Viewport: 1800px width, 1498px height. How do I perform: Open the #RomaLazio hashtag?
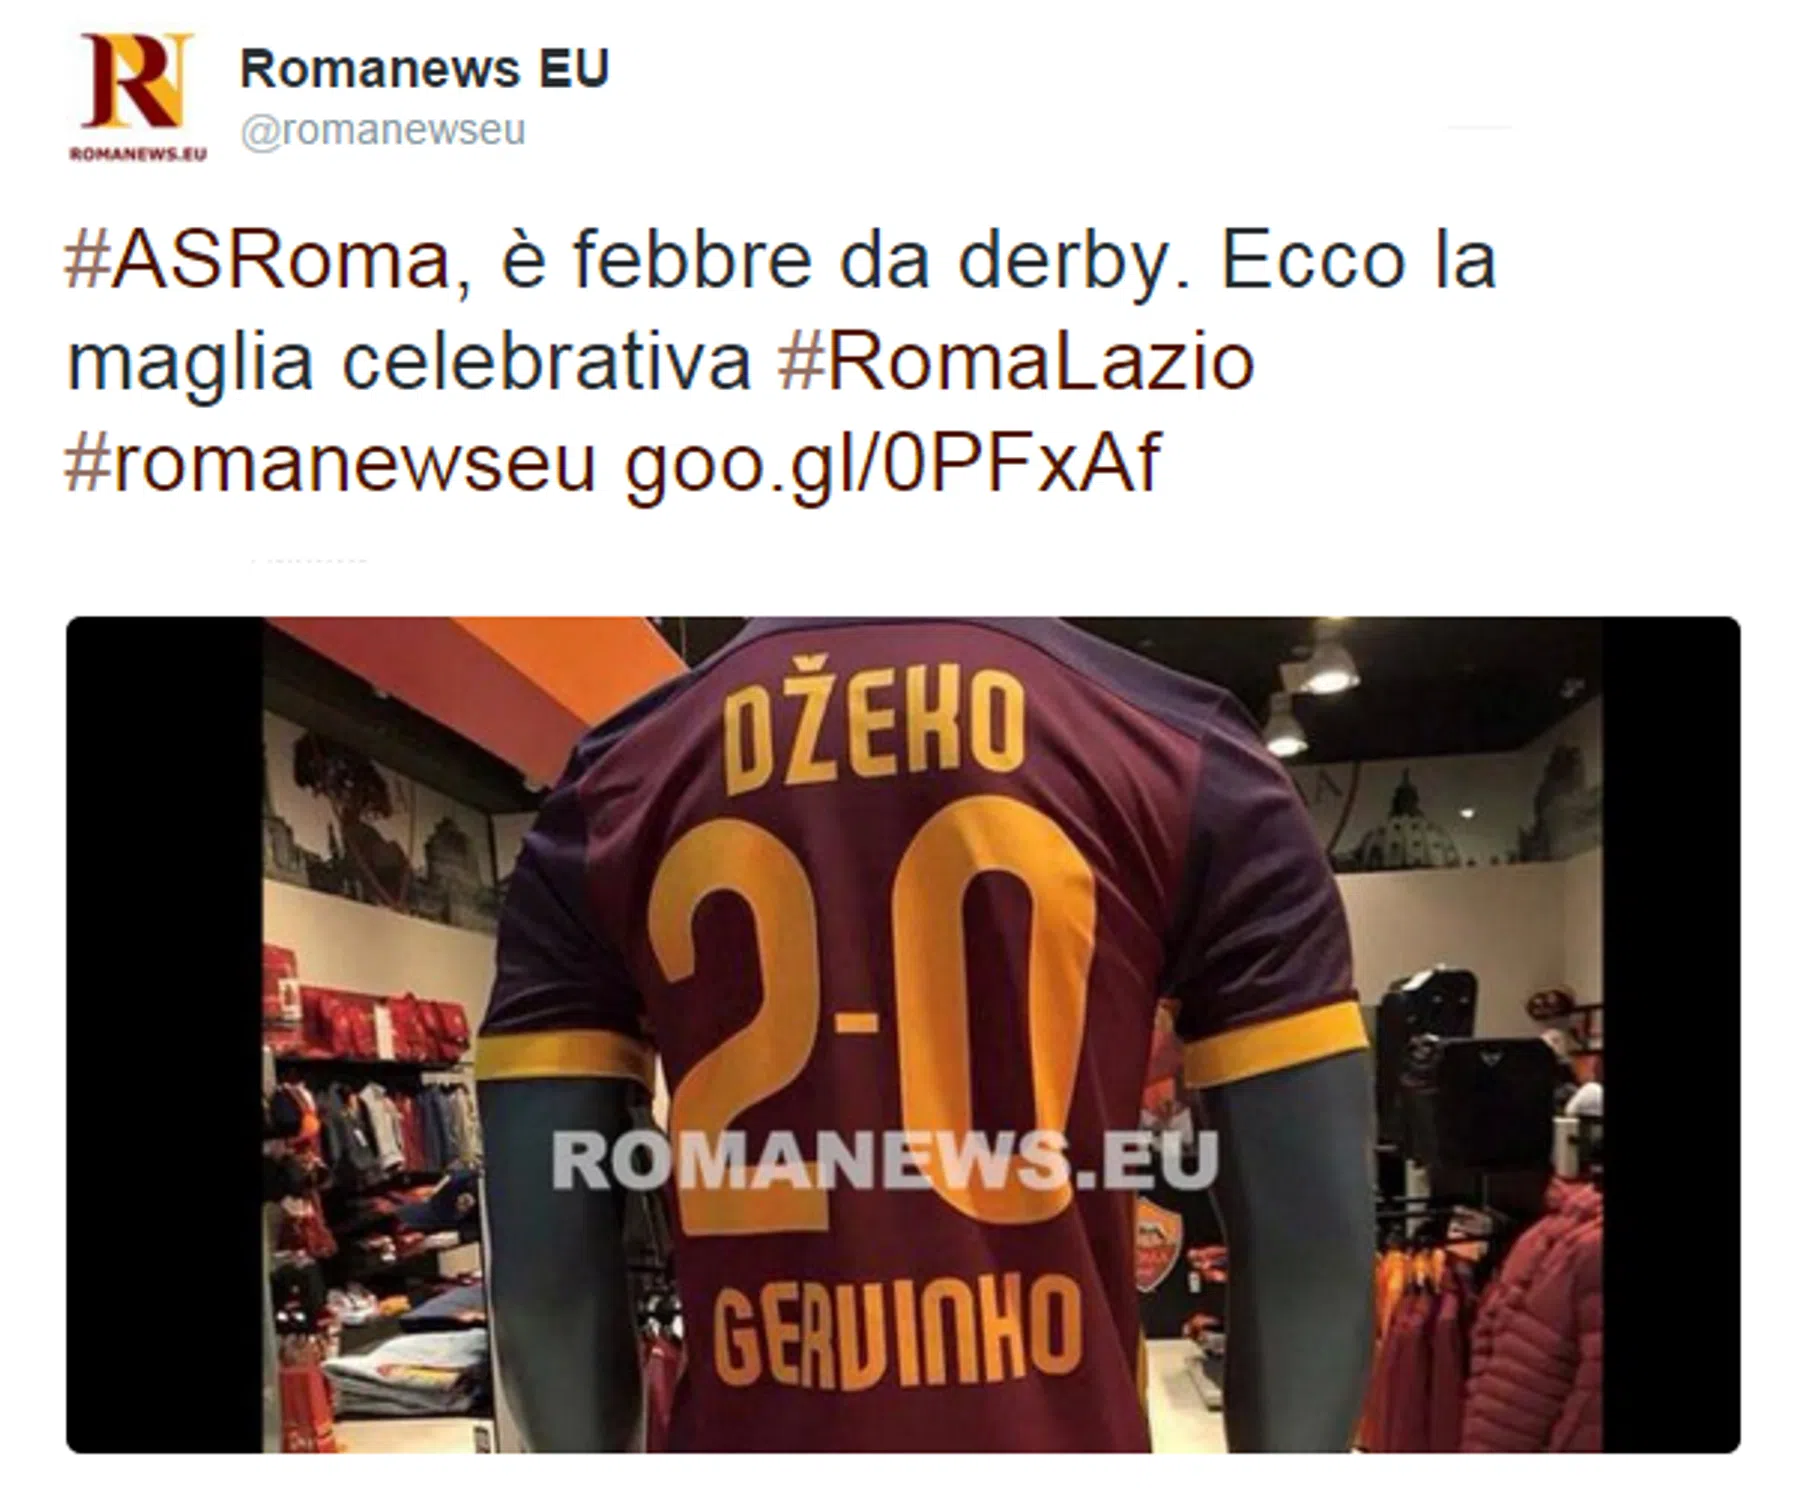click(x=1016, y=361)
